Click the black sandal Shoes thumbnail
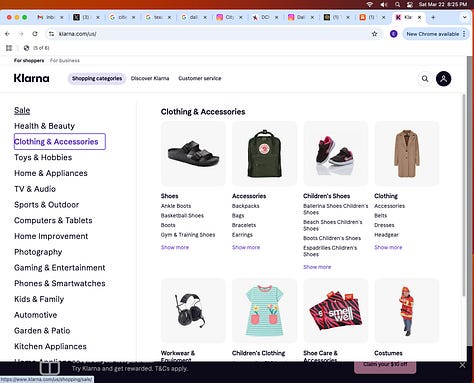 [193, 154]
